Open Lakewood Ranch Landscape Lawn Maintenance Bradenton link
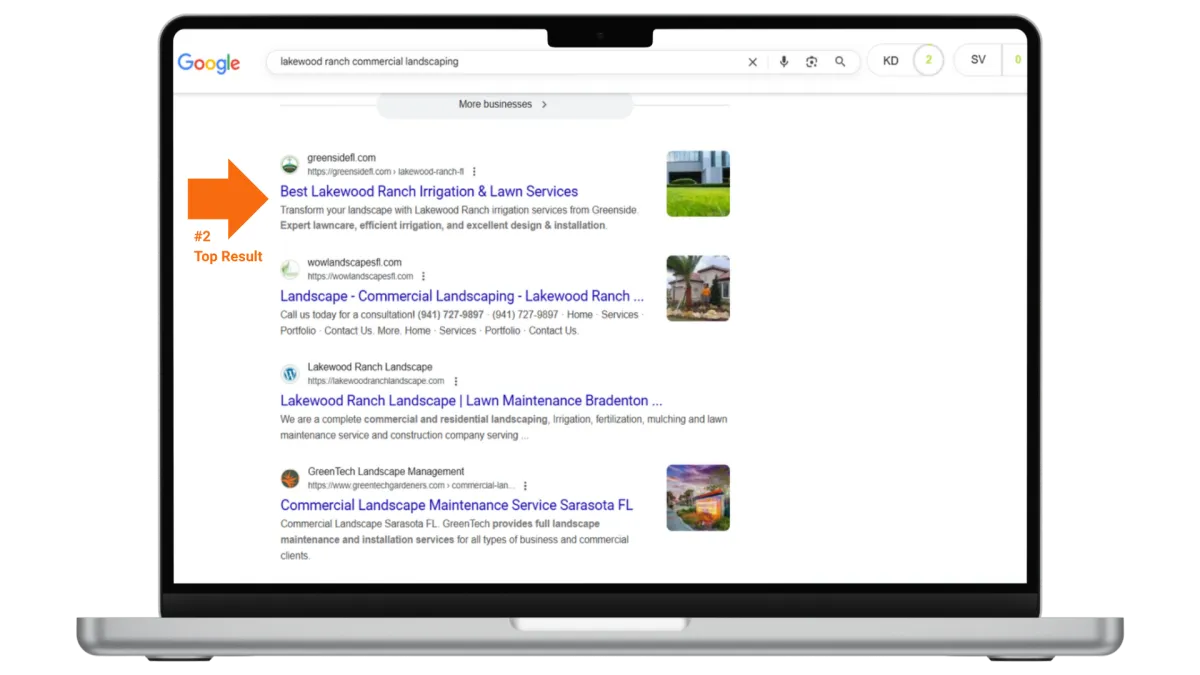Screen dimensions: 1200x675 click(471, 401)
